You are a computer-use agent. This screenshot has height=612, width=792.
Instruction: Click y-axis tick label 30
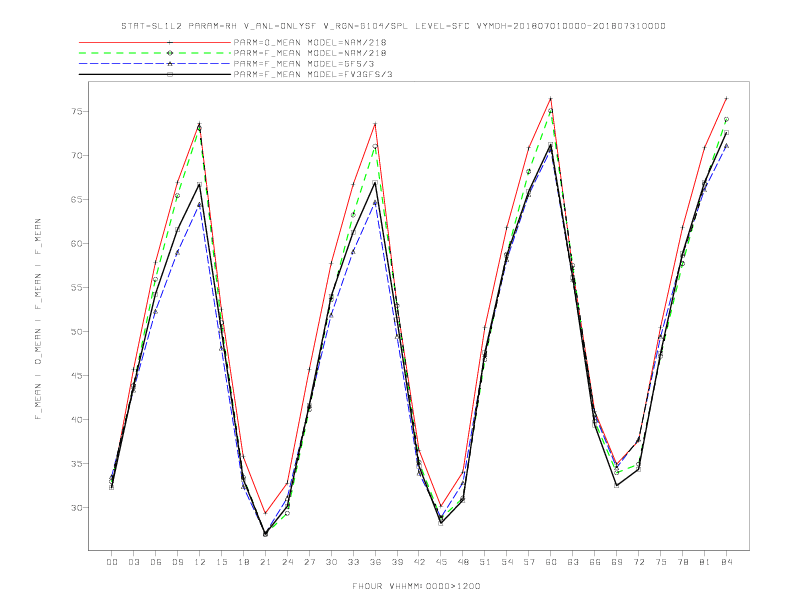(75, 507)
